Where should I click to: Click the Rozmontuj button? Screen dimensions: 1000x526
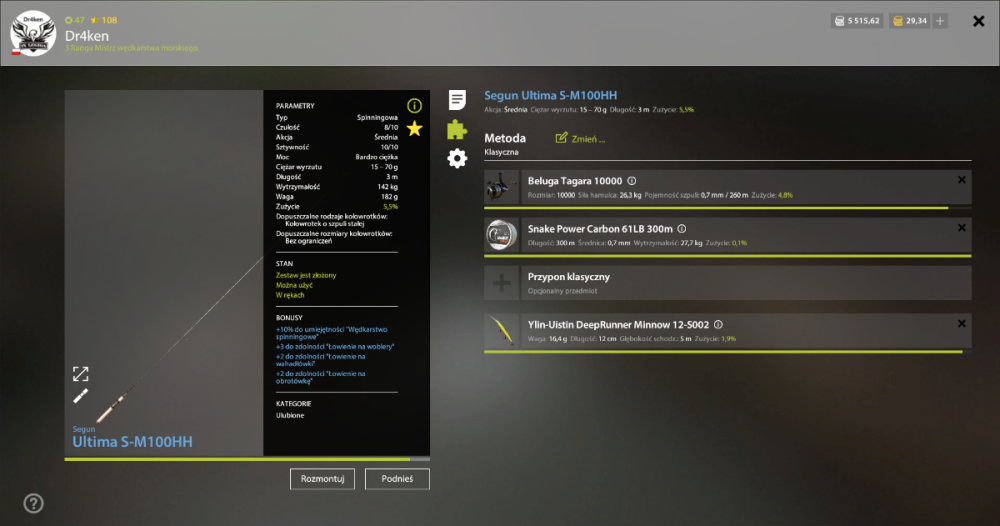point(322,479)
